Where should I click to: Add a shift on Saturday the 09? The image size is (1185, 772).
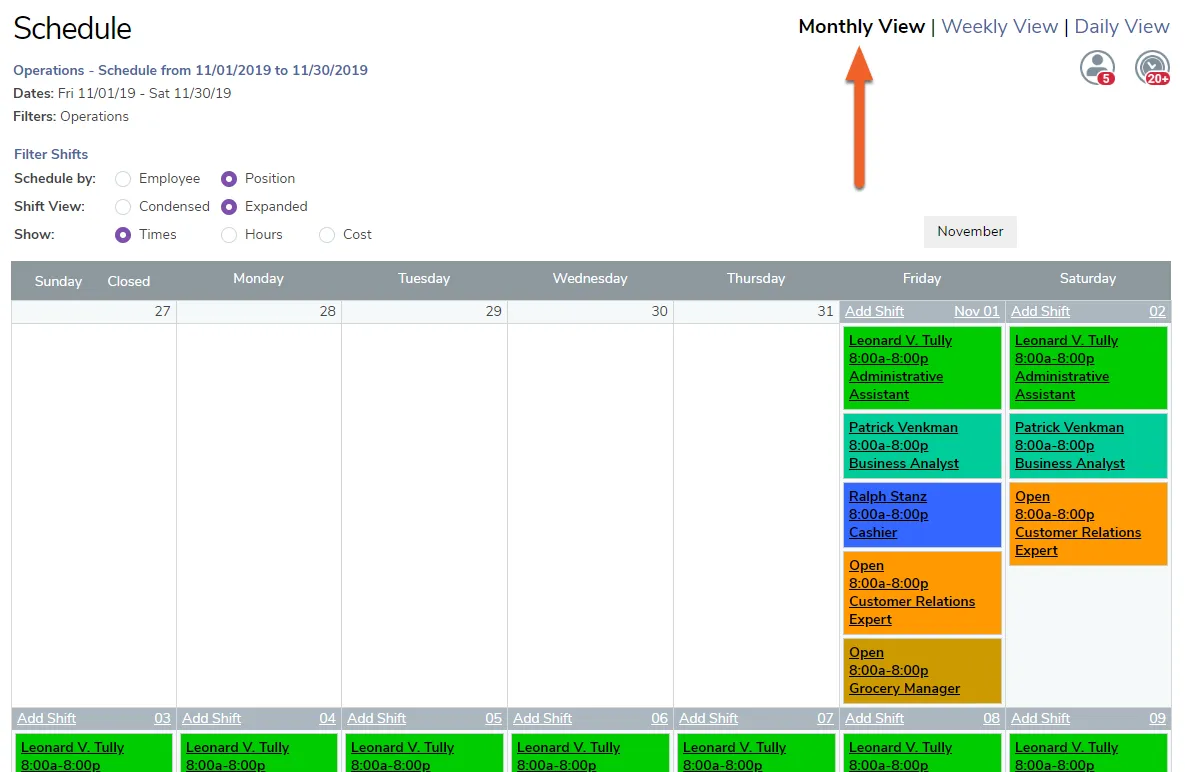(x=1041, y=718)
